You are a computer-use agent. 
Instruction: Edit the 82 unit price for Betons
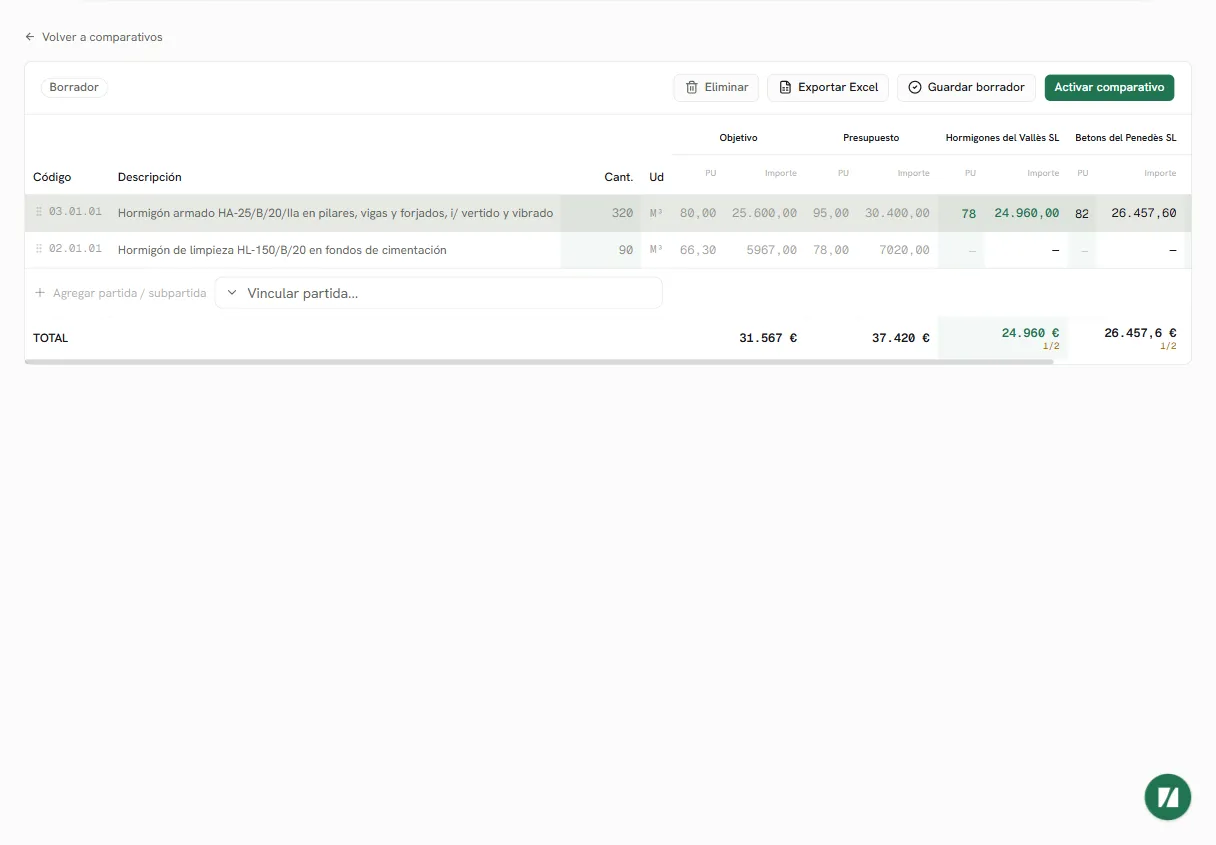pos(1082,213)
